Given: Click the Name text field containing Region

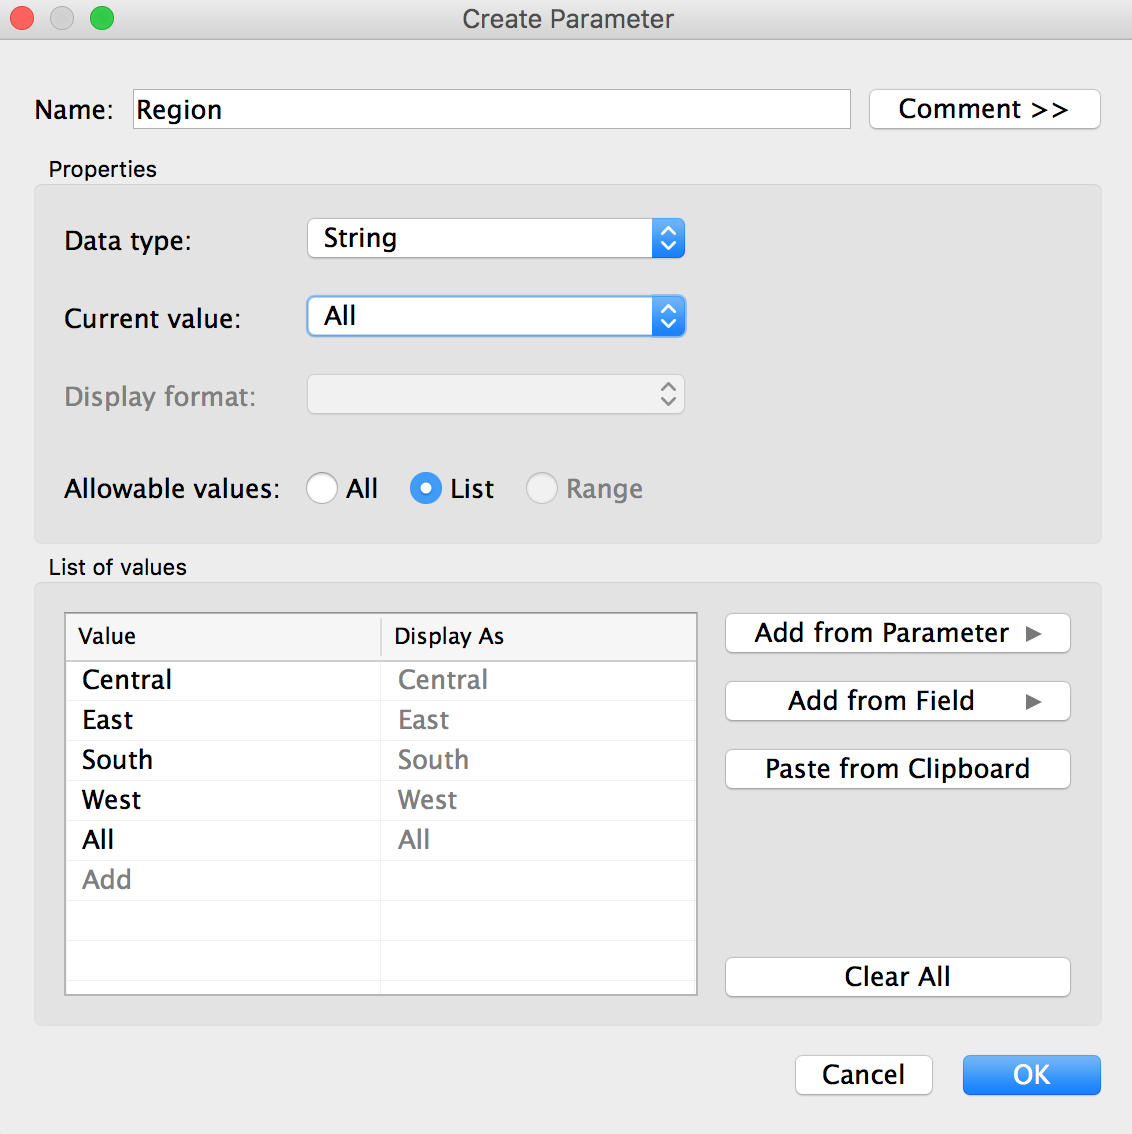Looking at the screenshot, I should (491, 110).
